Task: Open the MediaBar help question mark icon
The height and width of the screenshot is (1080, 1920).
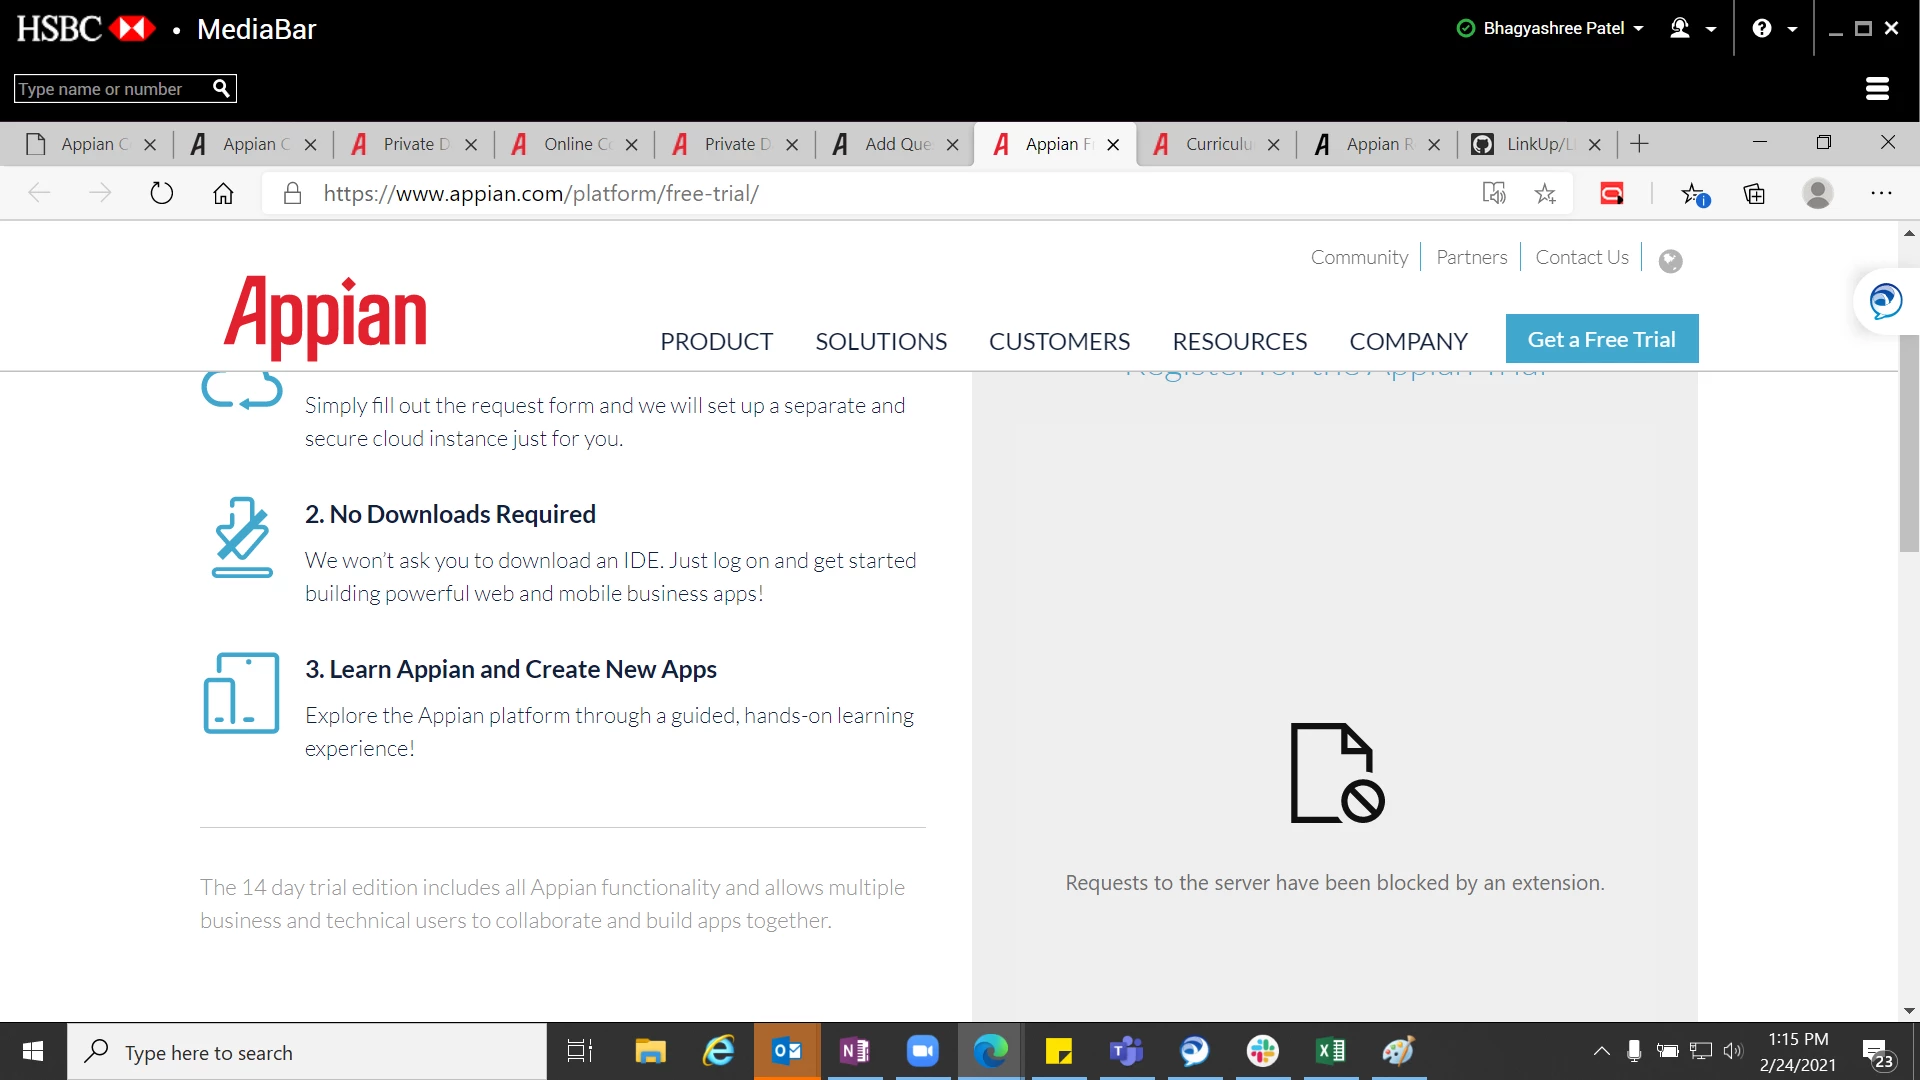Action: (x=1762, y=28)
